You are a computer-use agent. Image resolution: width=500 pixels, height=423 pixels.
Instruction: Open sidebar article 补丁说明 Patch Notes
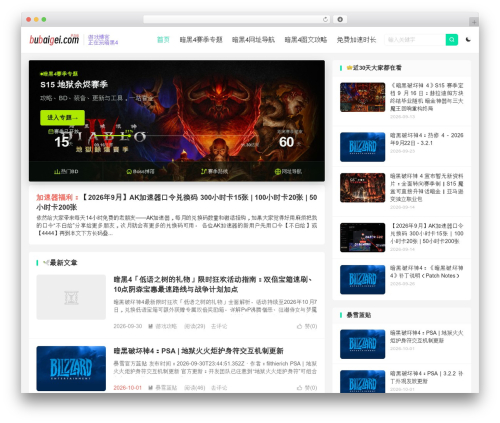tap(427, 272)
